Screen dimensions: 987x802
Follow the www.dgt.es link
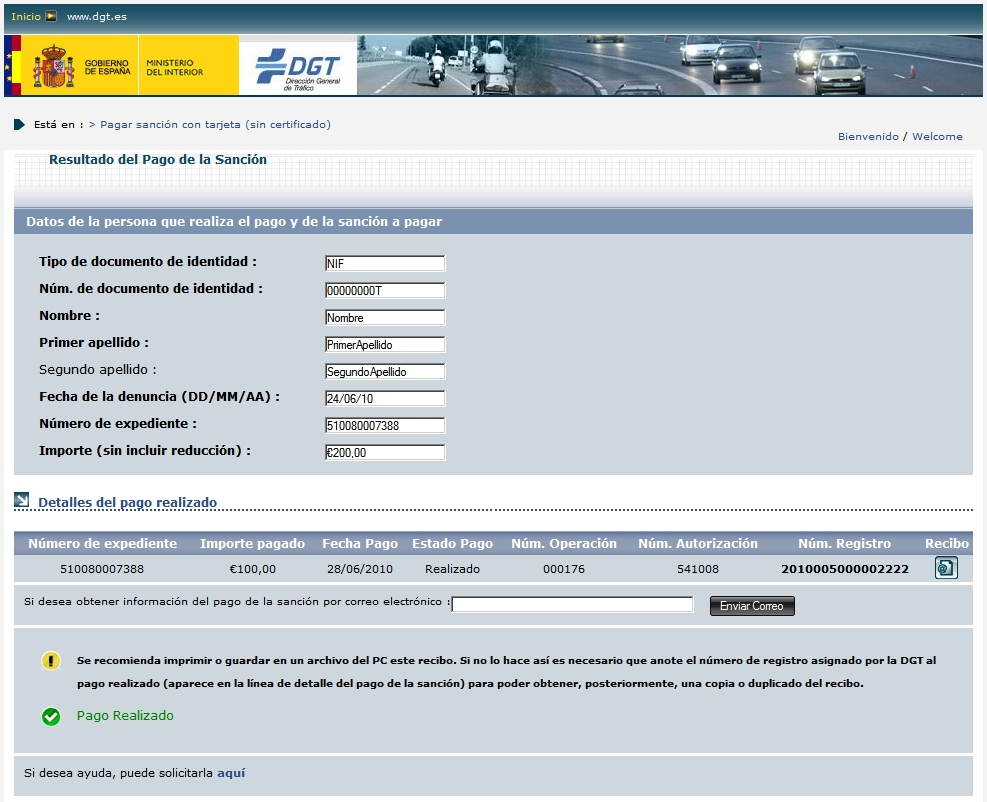tap(97, 17)
